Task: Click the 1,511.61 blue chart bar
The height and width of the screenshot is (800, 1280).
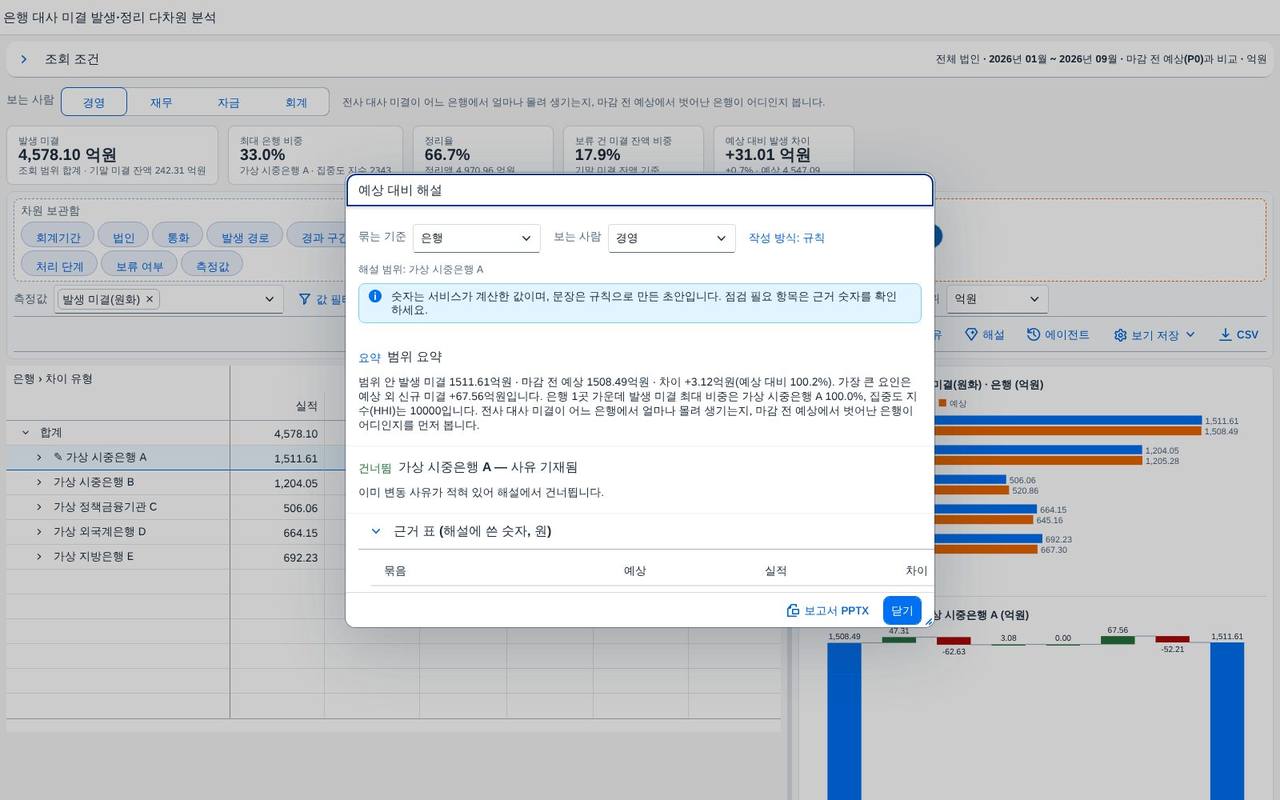Action: 1068,421
